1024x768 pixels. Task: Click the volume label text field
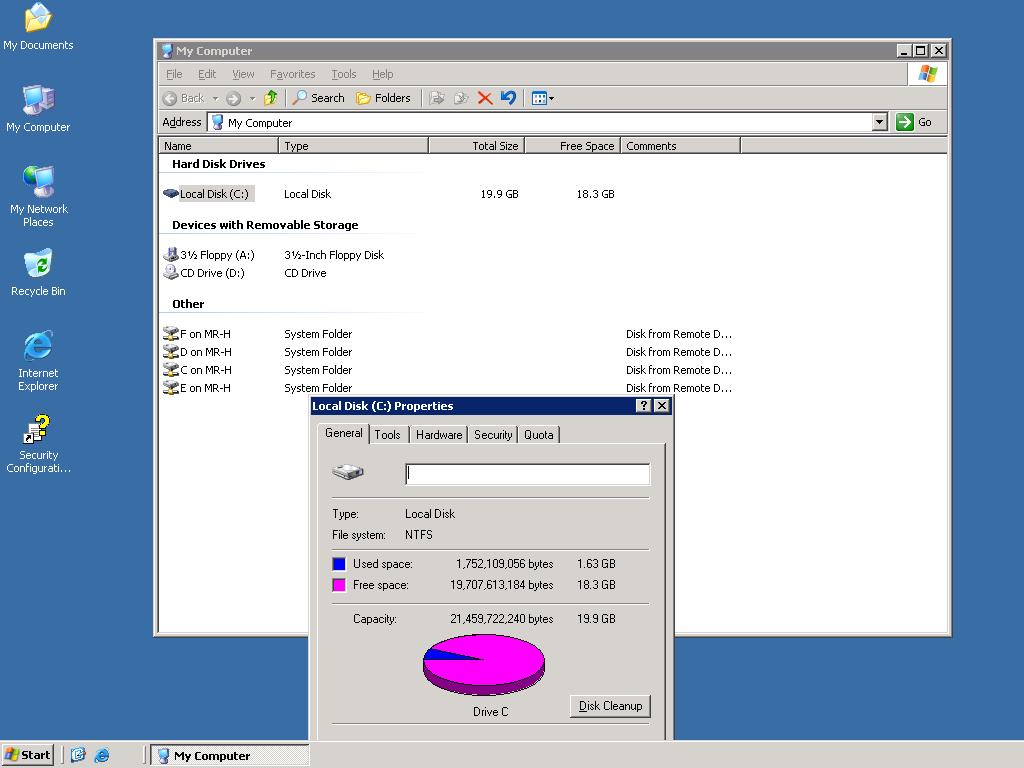[527, 474]
